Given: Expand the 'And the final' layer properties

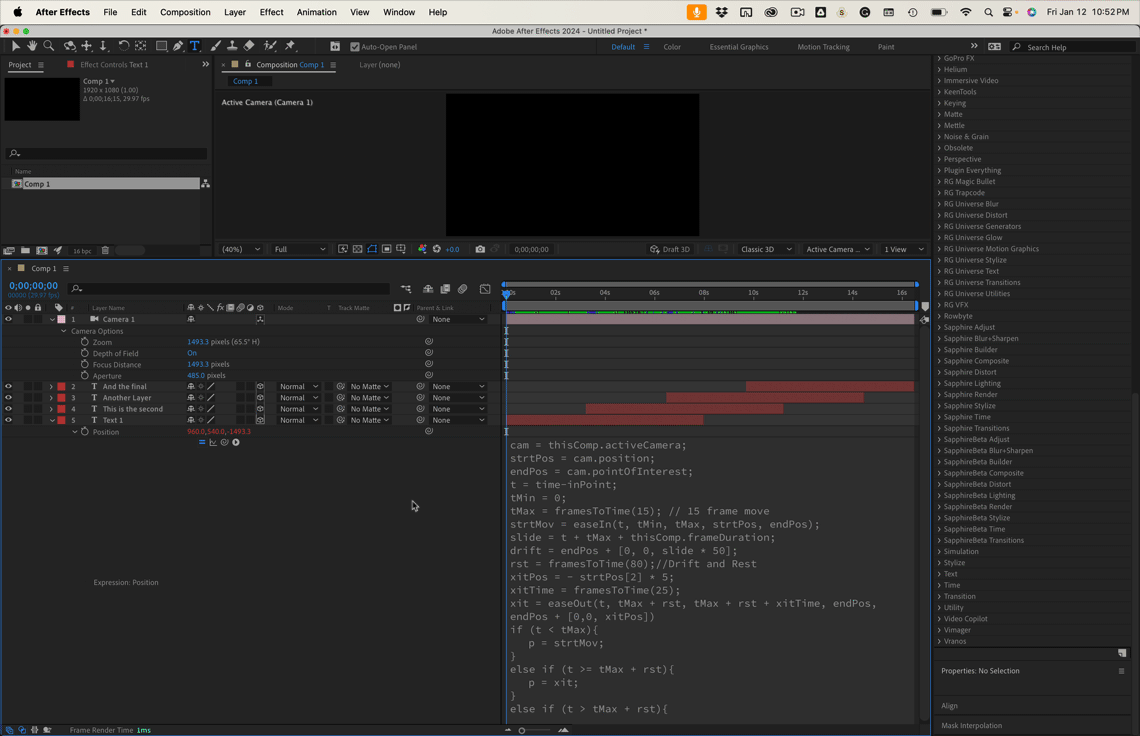Looking at the screenshot, I should [51, 387].
